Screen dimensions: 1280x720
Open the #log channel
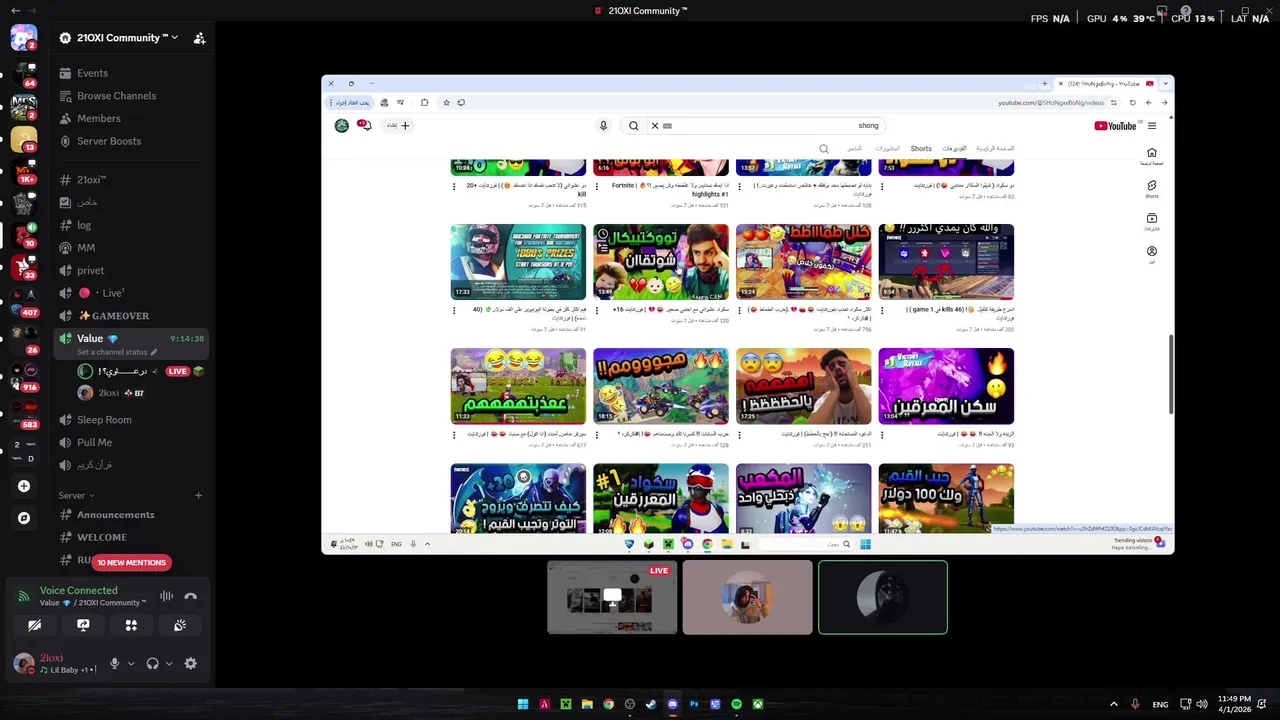click(131, 225)
